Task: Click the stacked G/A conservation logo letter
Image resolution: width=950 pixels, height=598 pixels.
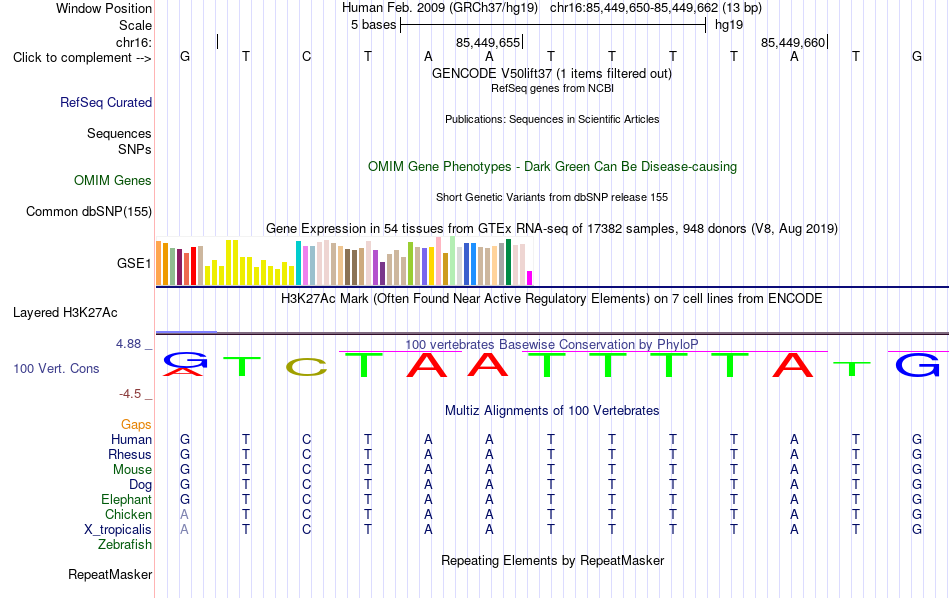Action: tap(185, 364)
